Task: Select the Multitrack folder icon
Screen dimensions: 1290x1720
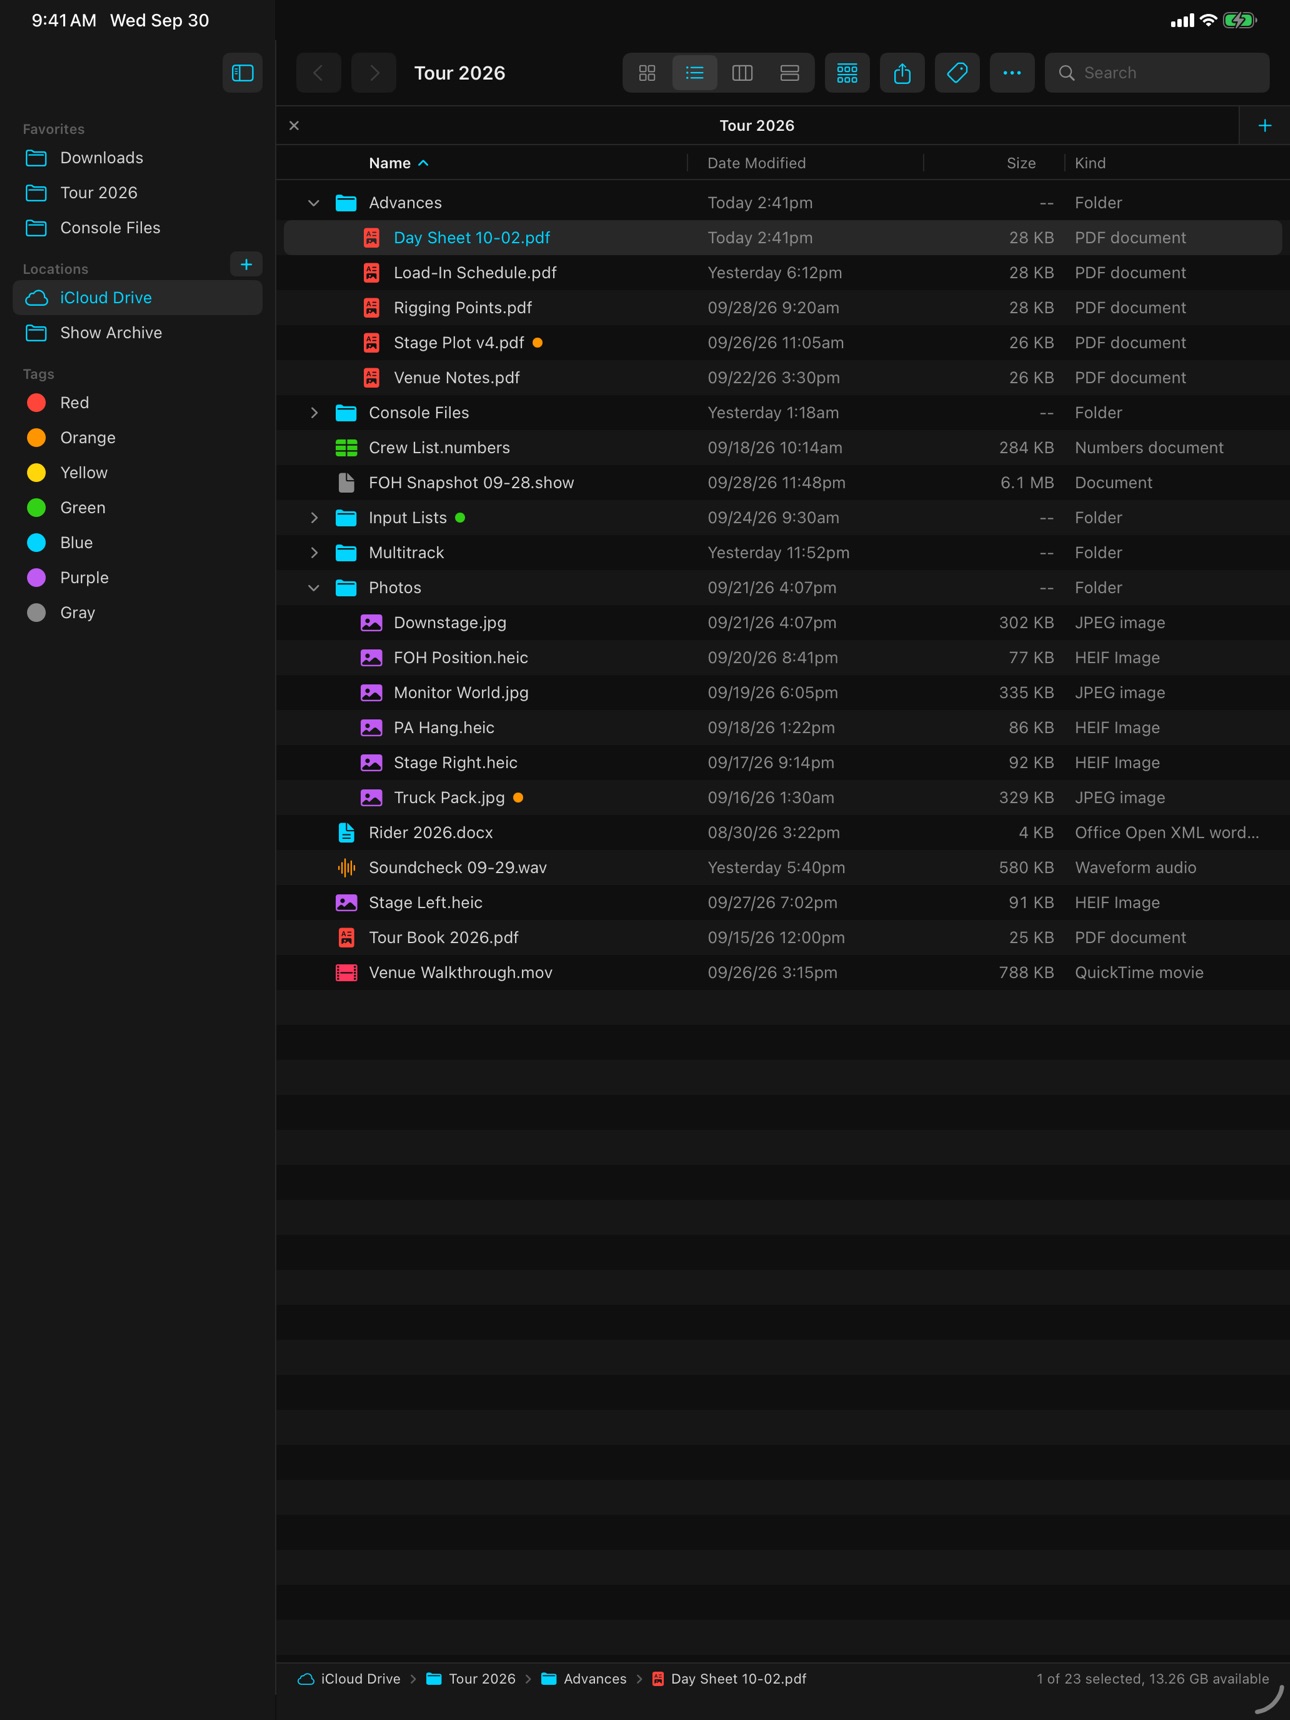Action: (x=346, y=553)
